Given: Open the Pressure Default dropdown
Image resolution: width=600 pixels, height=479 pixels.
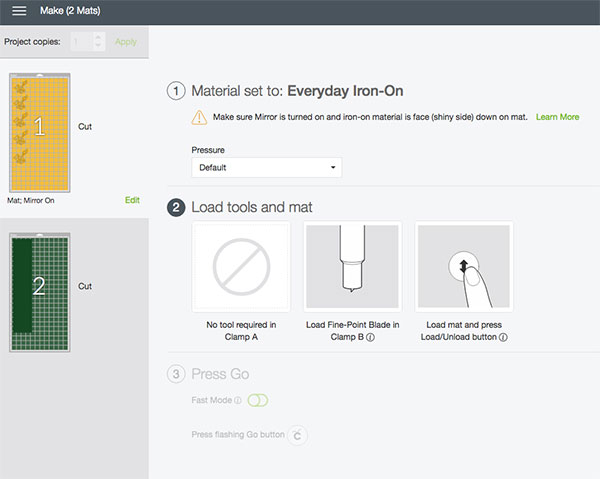Looking at the screenshot, I should (266, 168).
